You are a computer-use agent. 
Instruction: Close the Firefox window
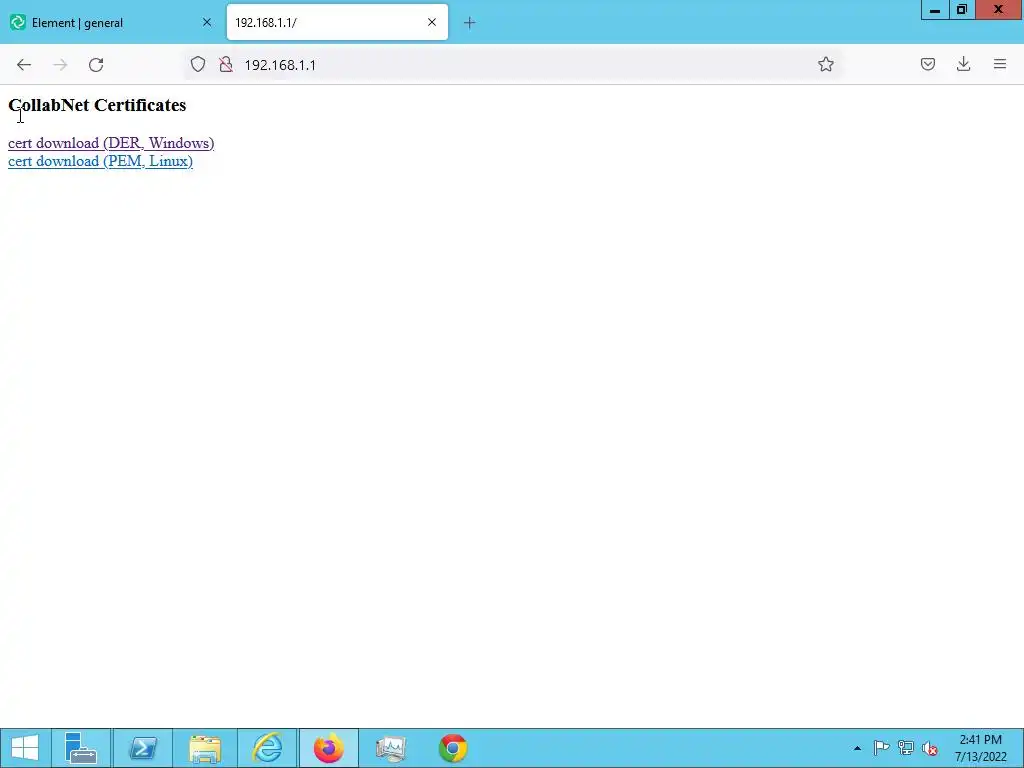point(999,10)
